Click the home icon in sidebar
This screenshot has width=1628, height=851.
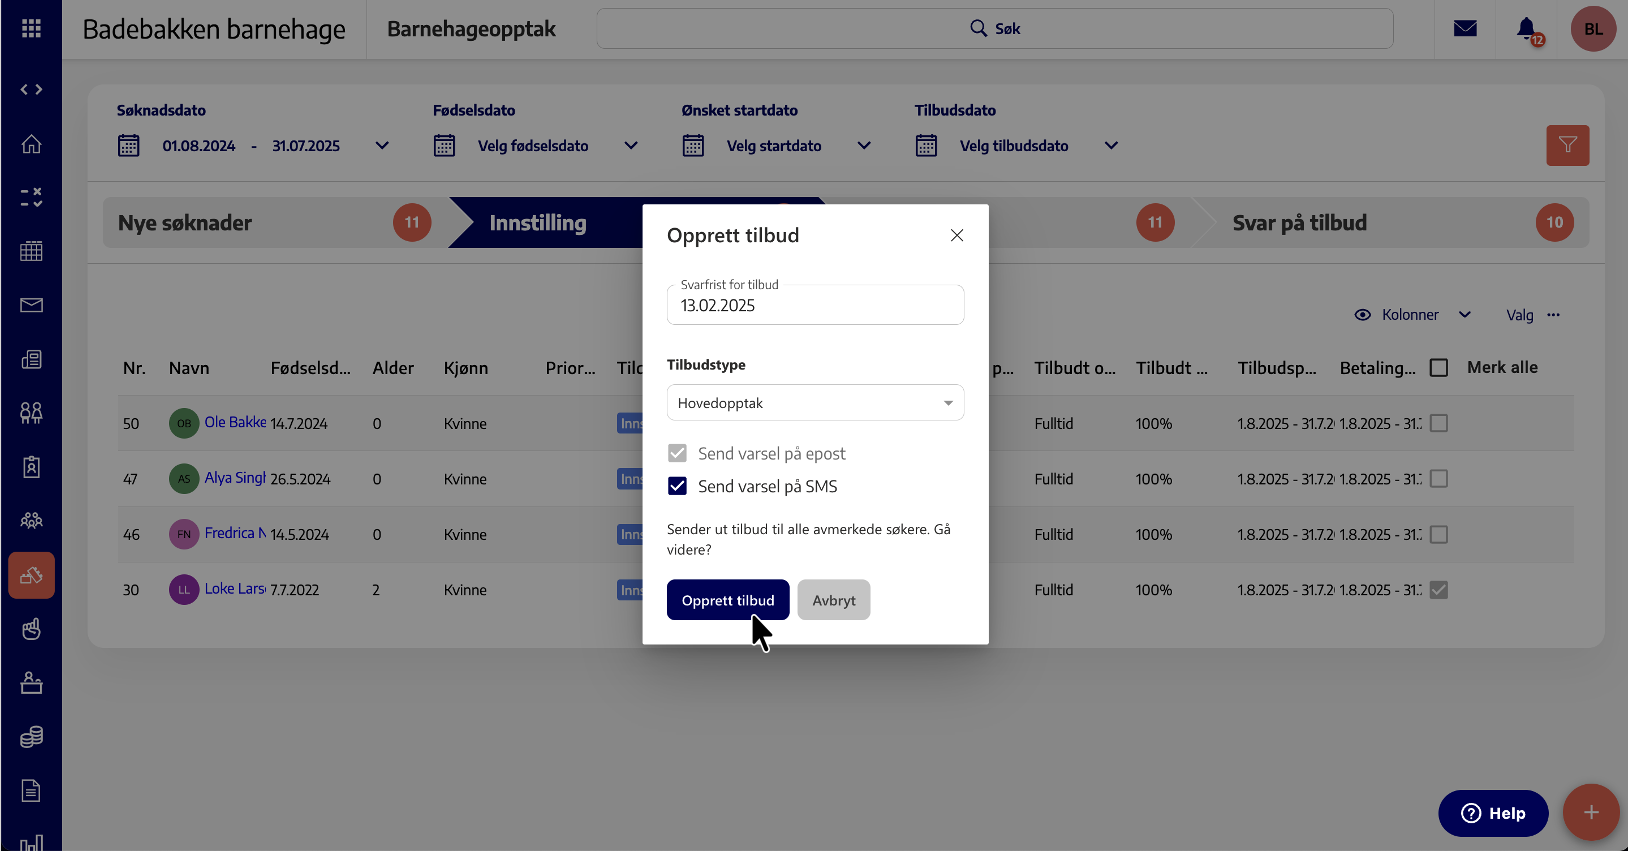[31, 144]
